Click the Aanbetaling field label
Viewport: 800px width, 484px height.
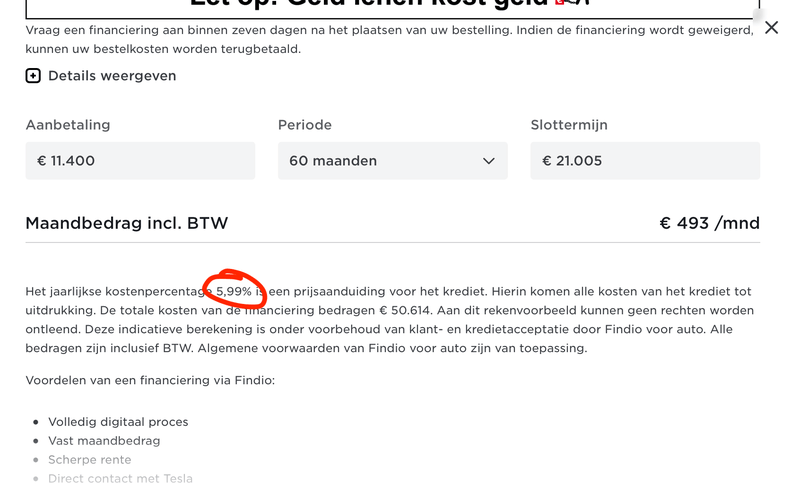point(68,125)
